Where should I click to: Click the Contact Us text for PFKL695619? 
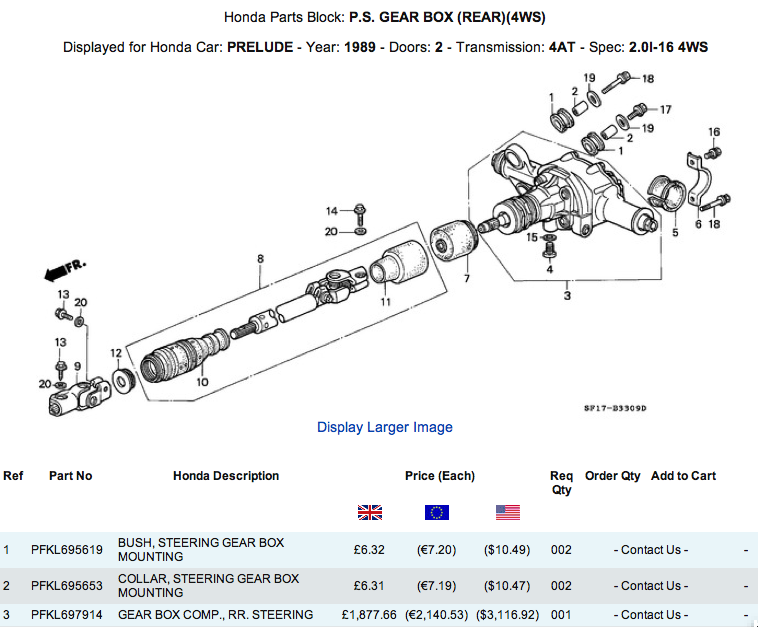coord(651,550)
